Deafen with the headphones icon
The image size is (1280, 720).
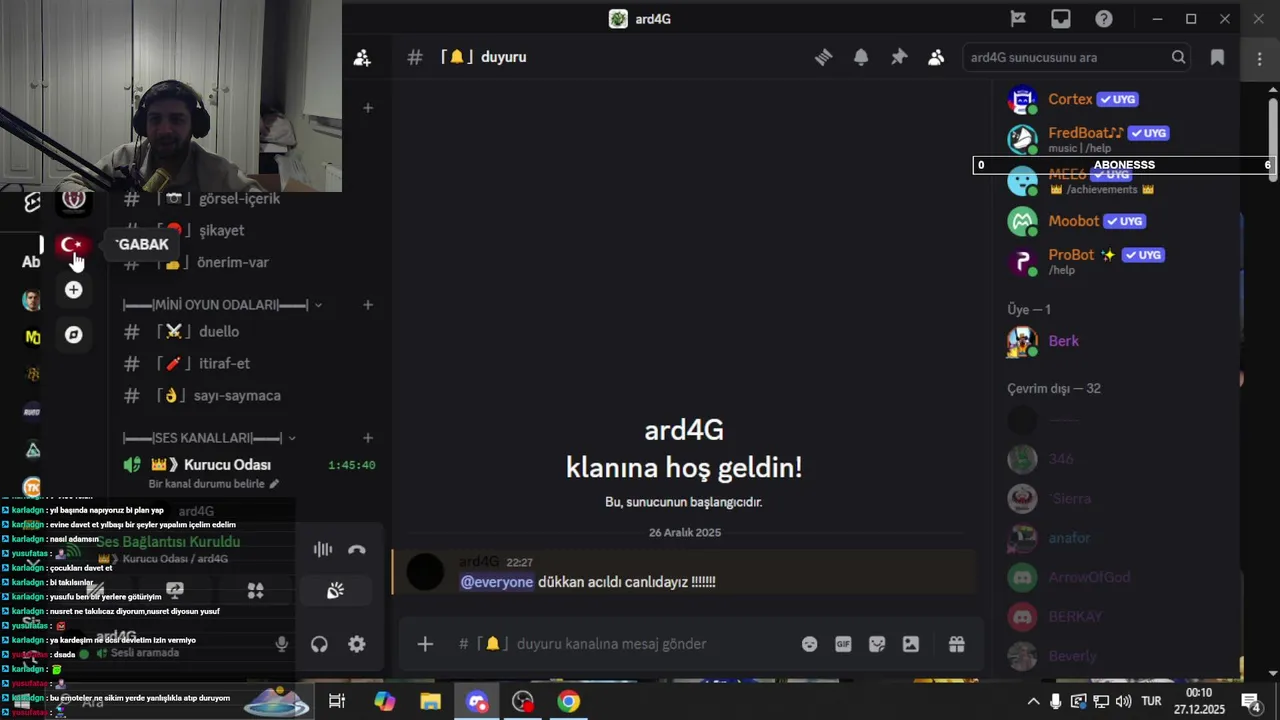[x=319, y=644]
